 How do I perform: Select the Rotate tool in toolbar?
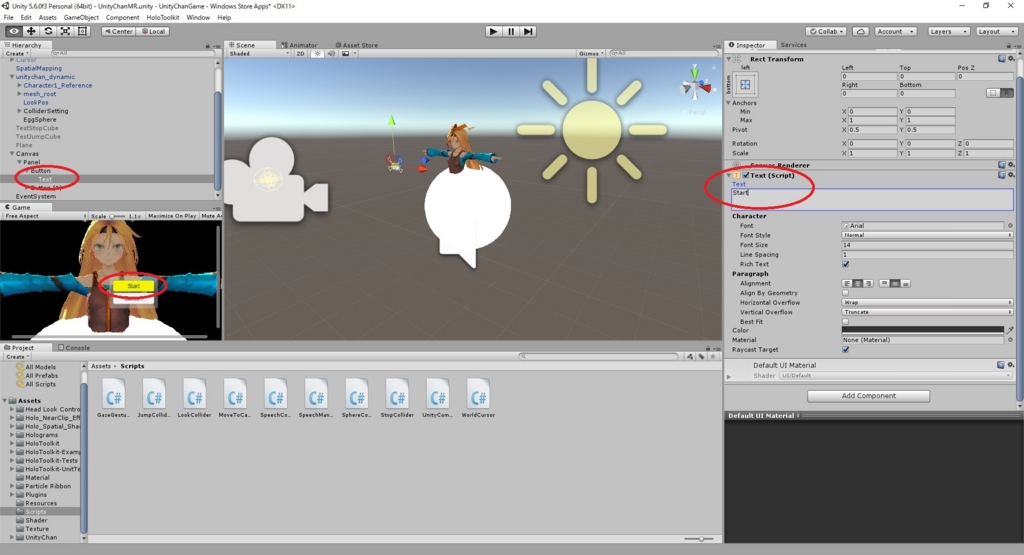[x=48, y=31]
